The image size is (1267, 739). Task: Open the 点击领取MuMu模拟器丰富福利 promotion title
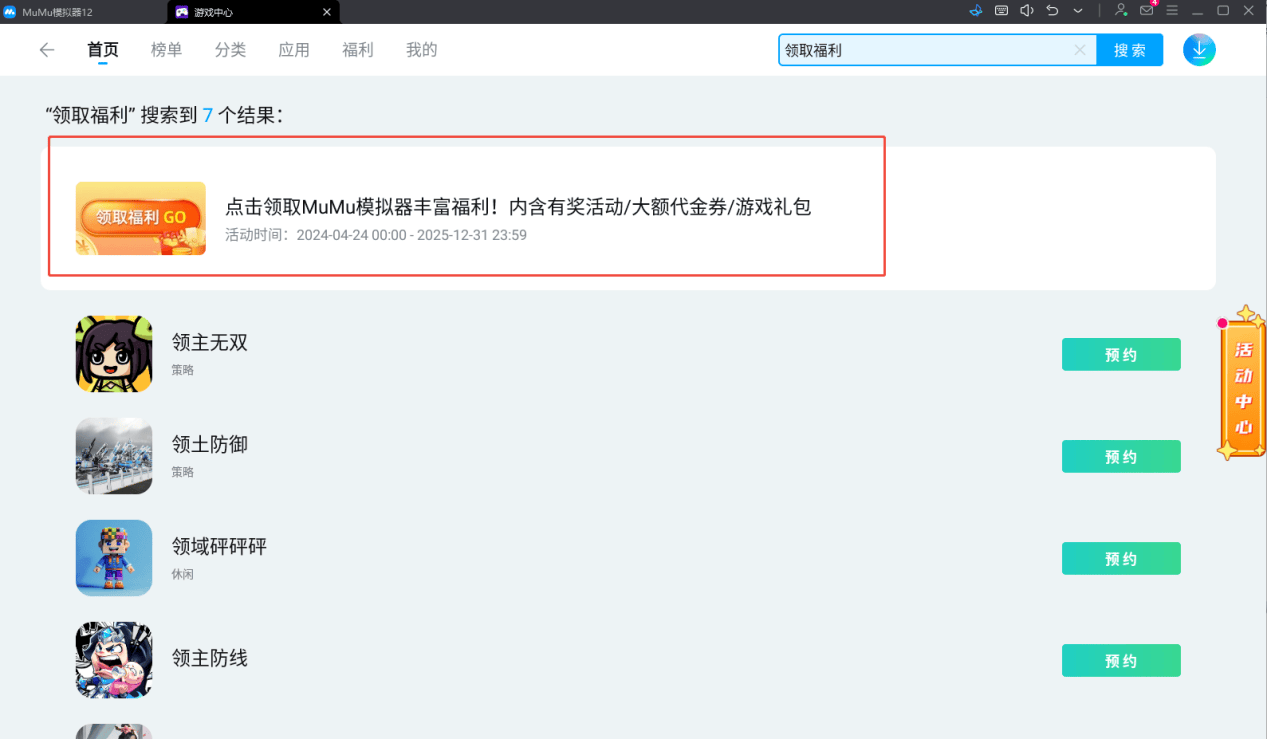click(518, 207)
